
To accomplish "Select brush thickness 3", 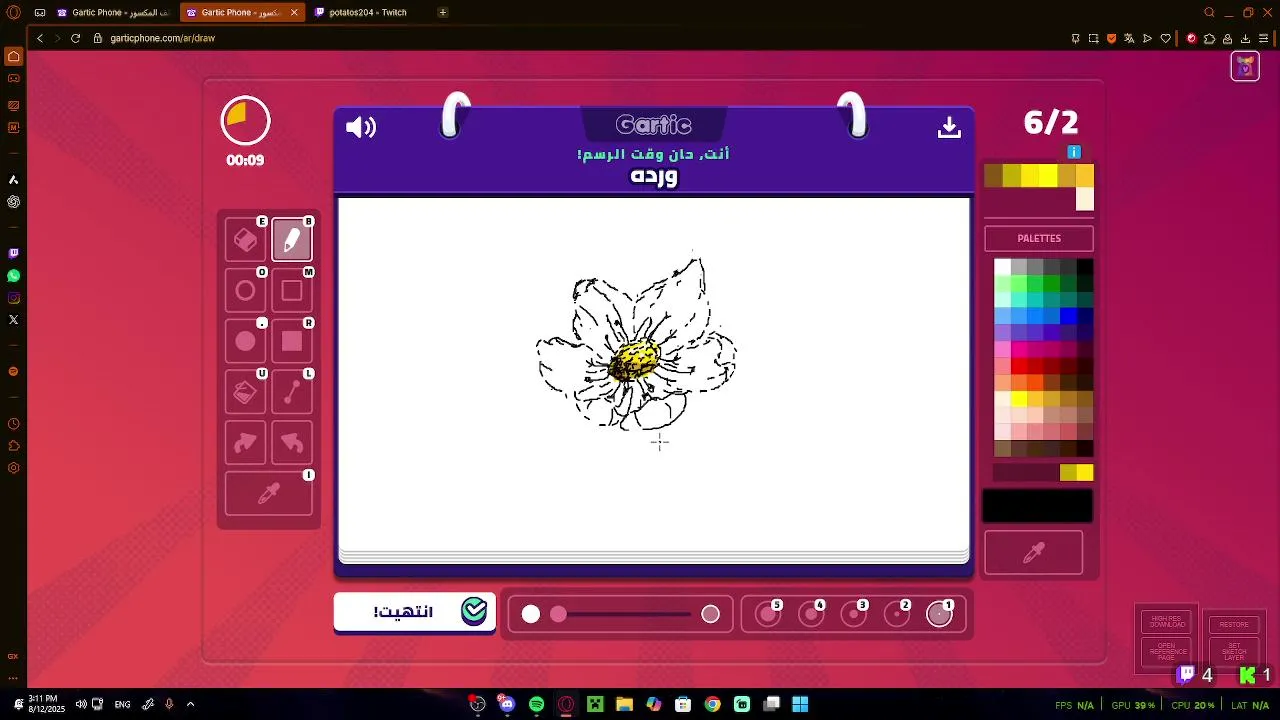I will pos(854,614).
